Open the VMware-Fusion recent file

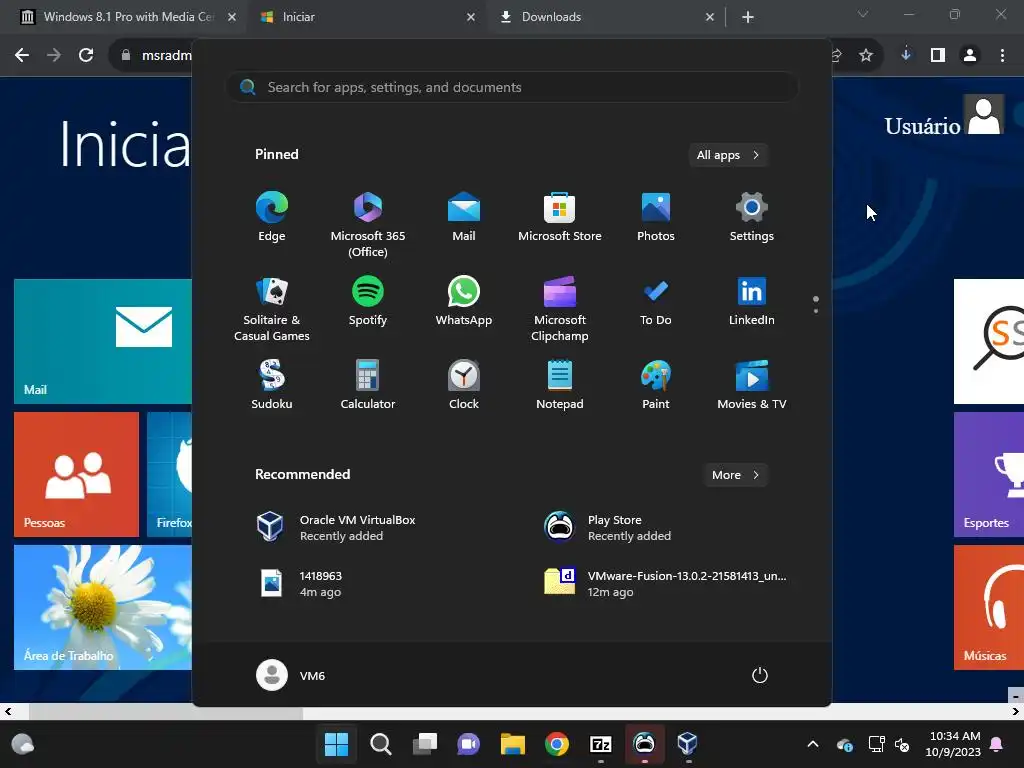click(666, 584)
